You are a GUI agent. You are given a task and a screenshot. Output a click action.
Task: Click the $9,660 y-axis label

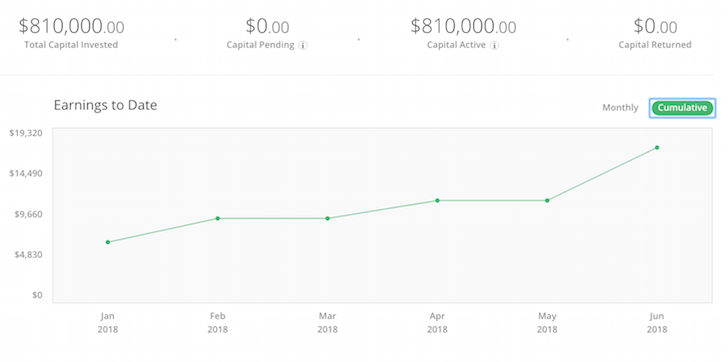click(28, 214)
